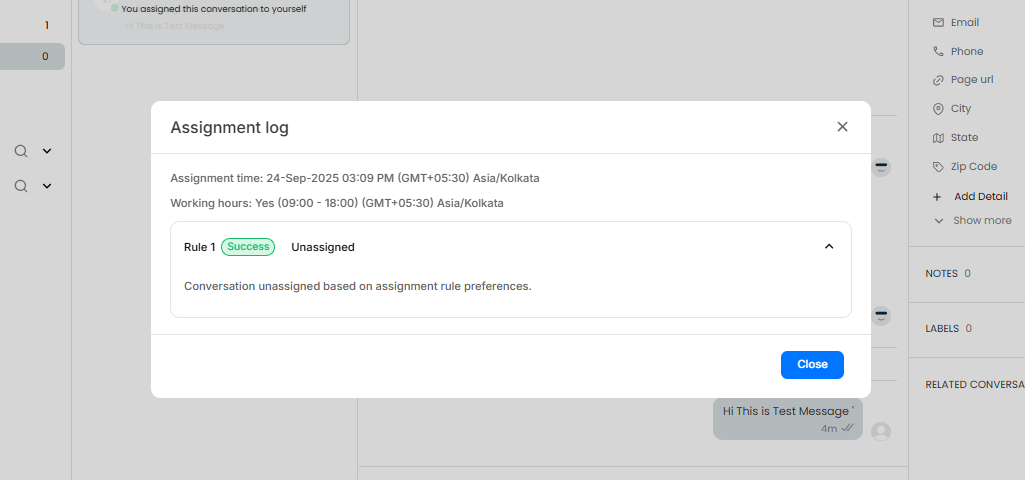Open the Related Conversations section
This screenshot has width=1025, height=480.
(974, 384)
